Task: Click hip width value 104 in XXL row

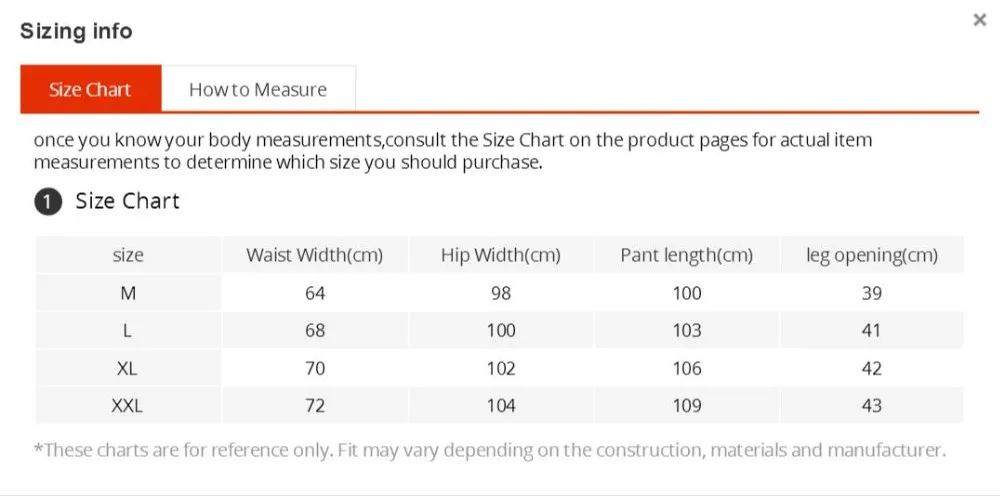Action: (x=500, y=405)
